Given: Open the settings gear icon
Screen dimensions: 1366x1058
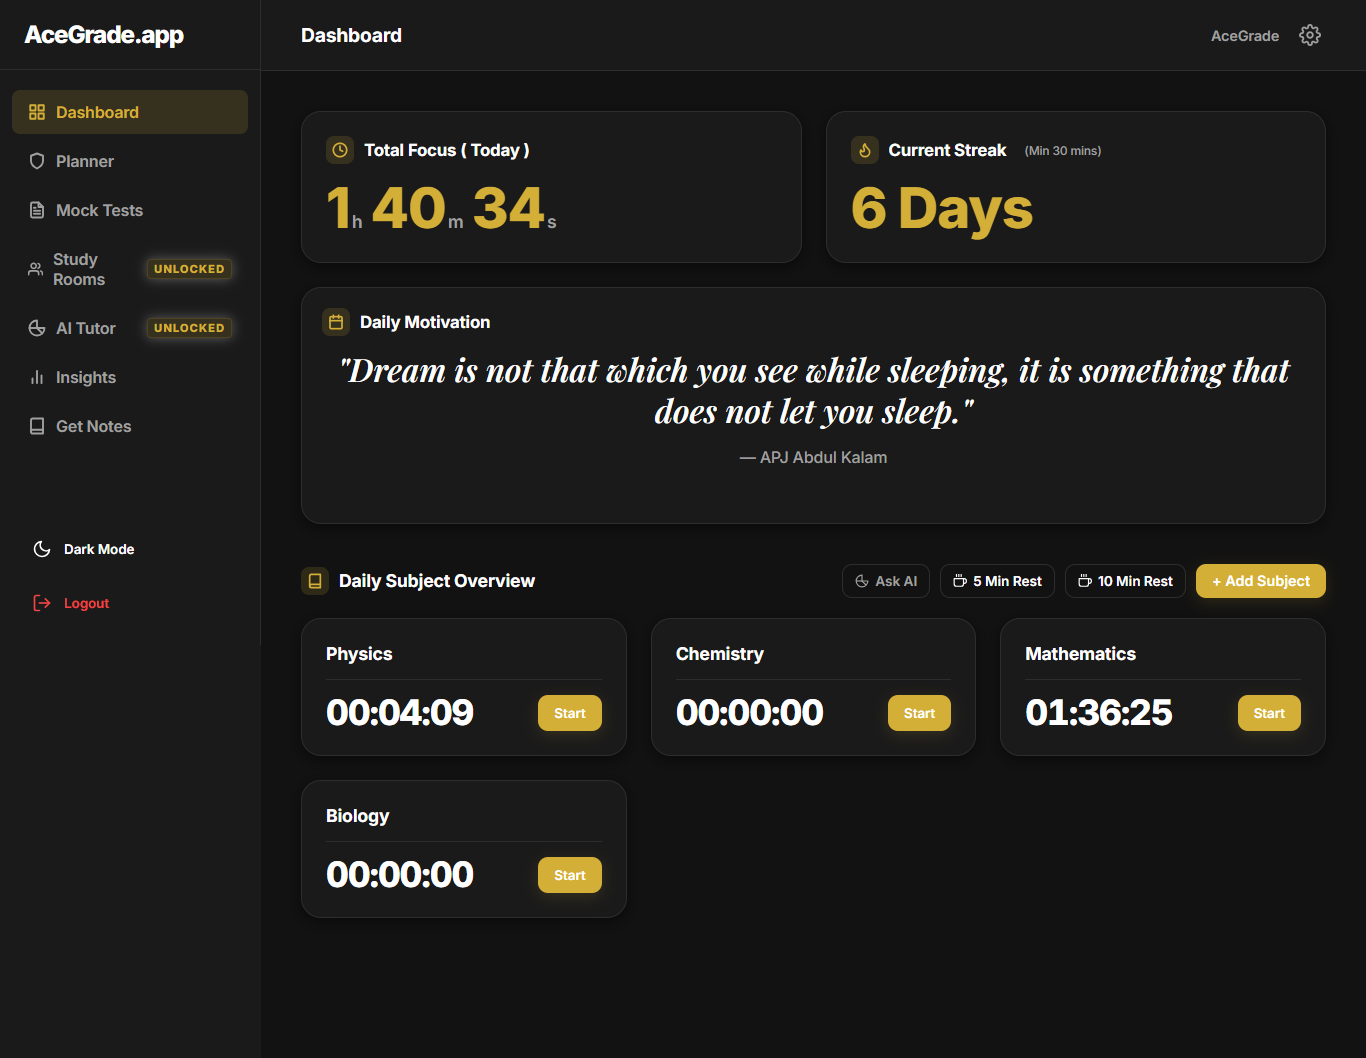Looking at the screenshot, I should [x=1310, y=35].
